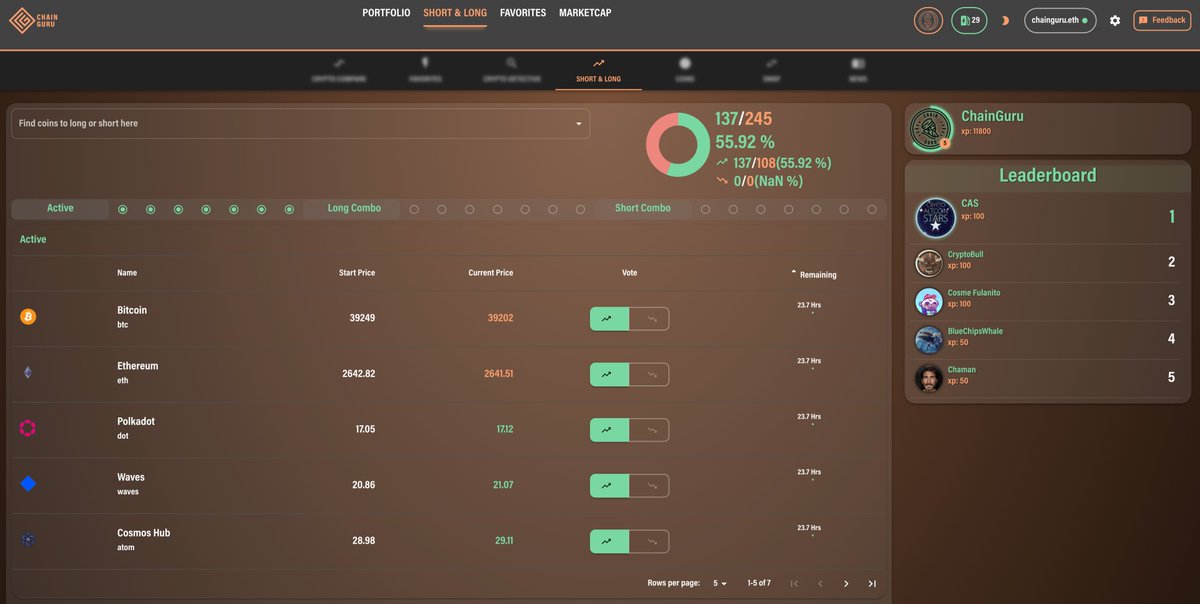
Task: Vote long on Polkadot
Action: click(x=609, y=430)
